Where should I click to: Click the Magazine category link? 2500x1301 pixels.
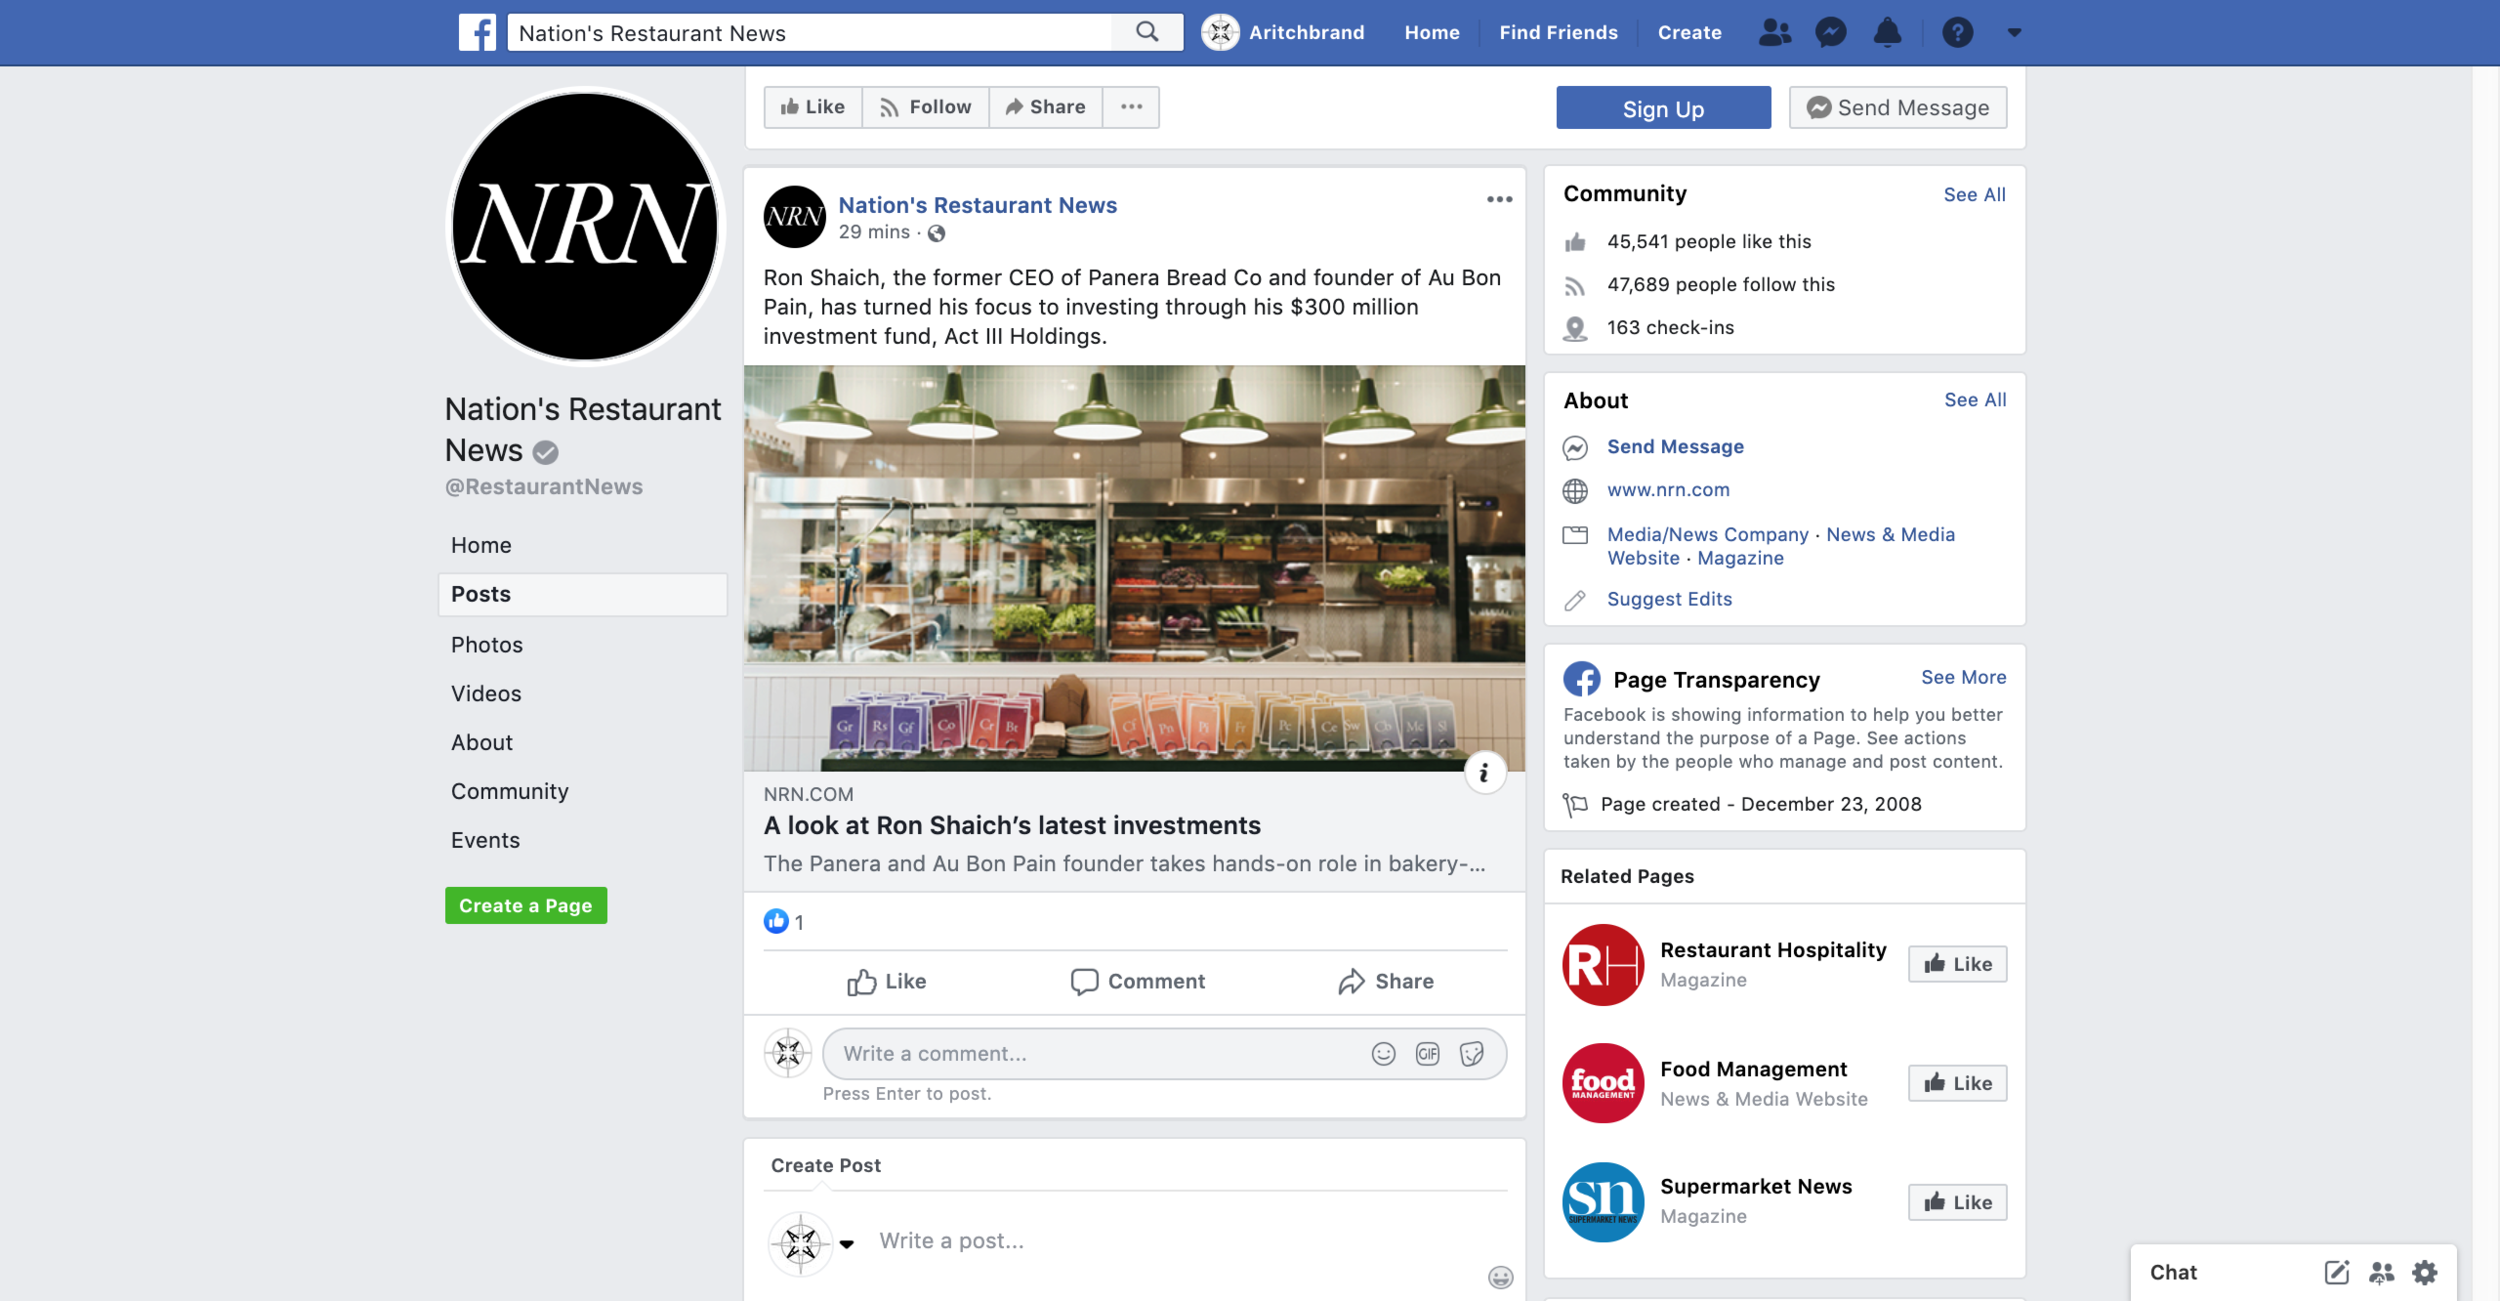(x=1740, y=558)
